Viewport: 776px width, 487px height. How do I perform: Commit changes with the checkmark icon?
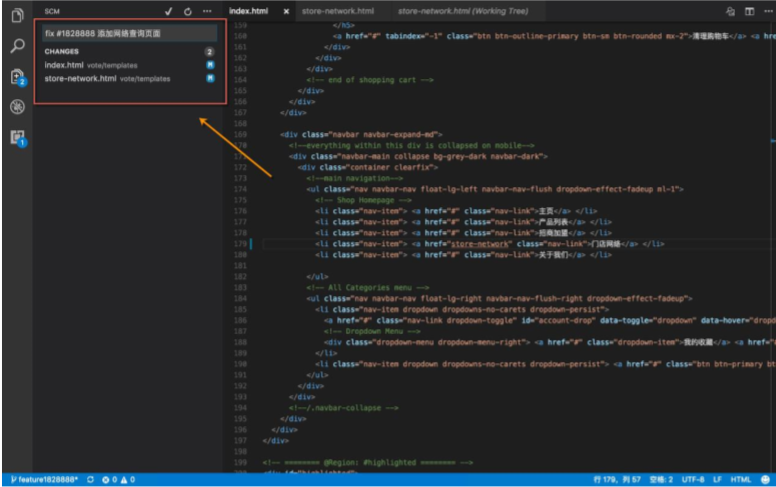click(169, 11)
